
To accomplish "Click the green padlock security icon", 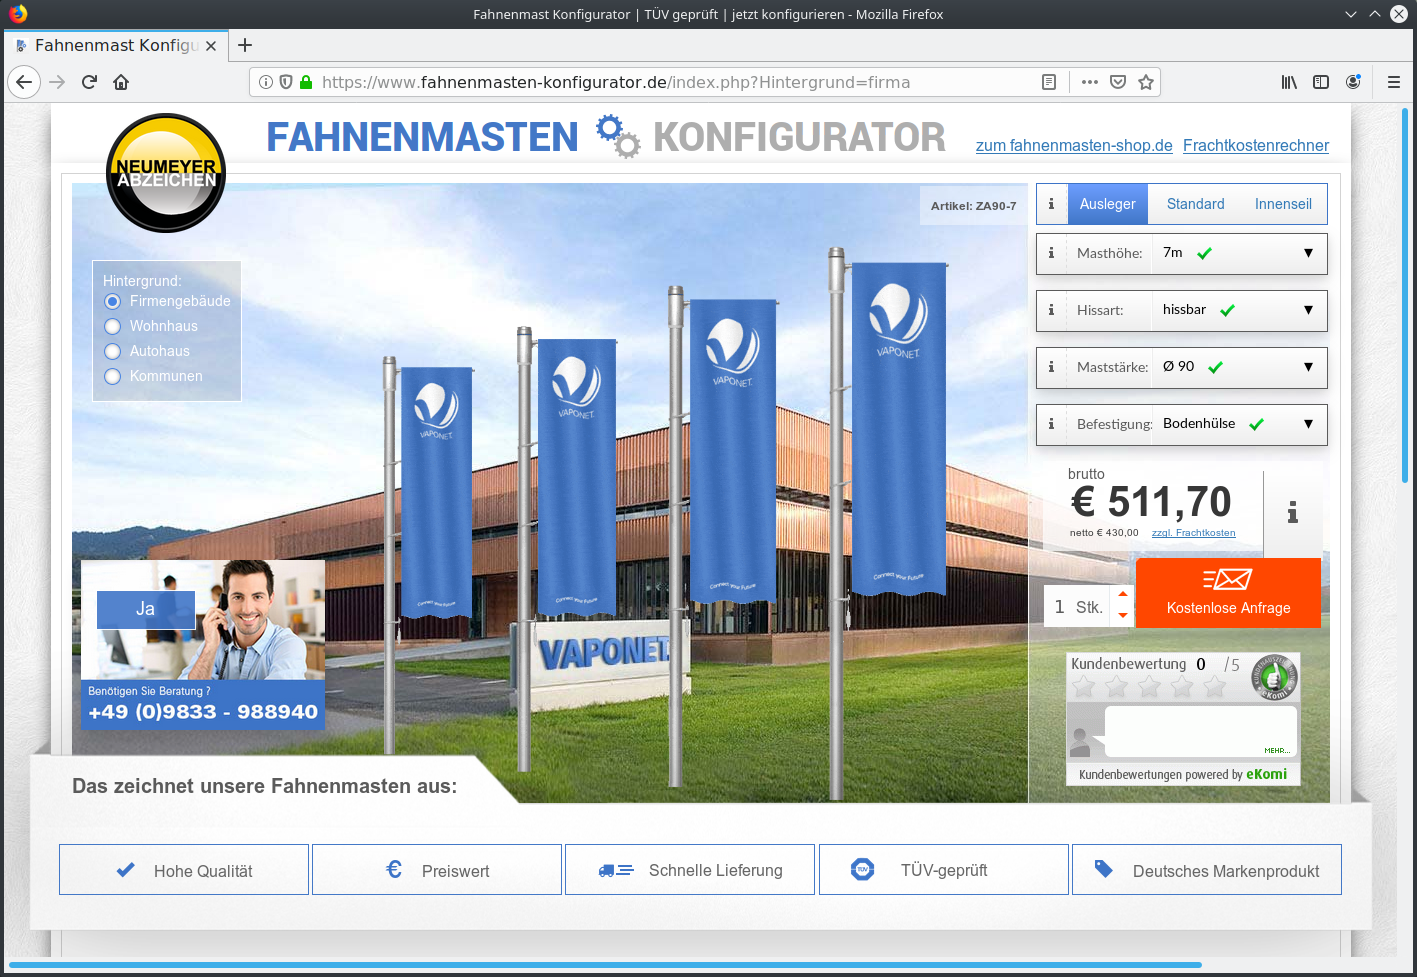I will [306, 82].
